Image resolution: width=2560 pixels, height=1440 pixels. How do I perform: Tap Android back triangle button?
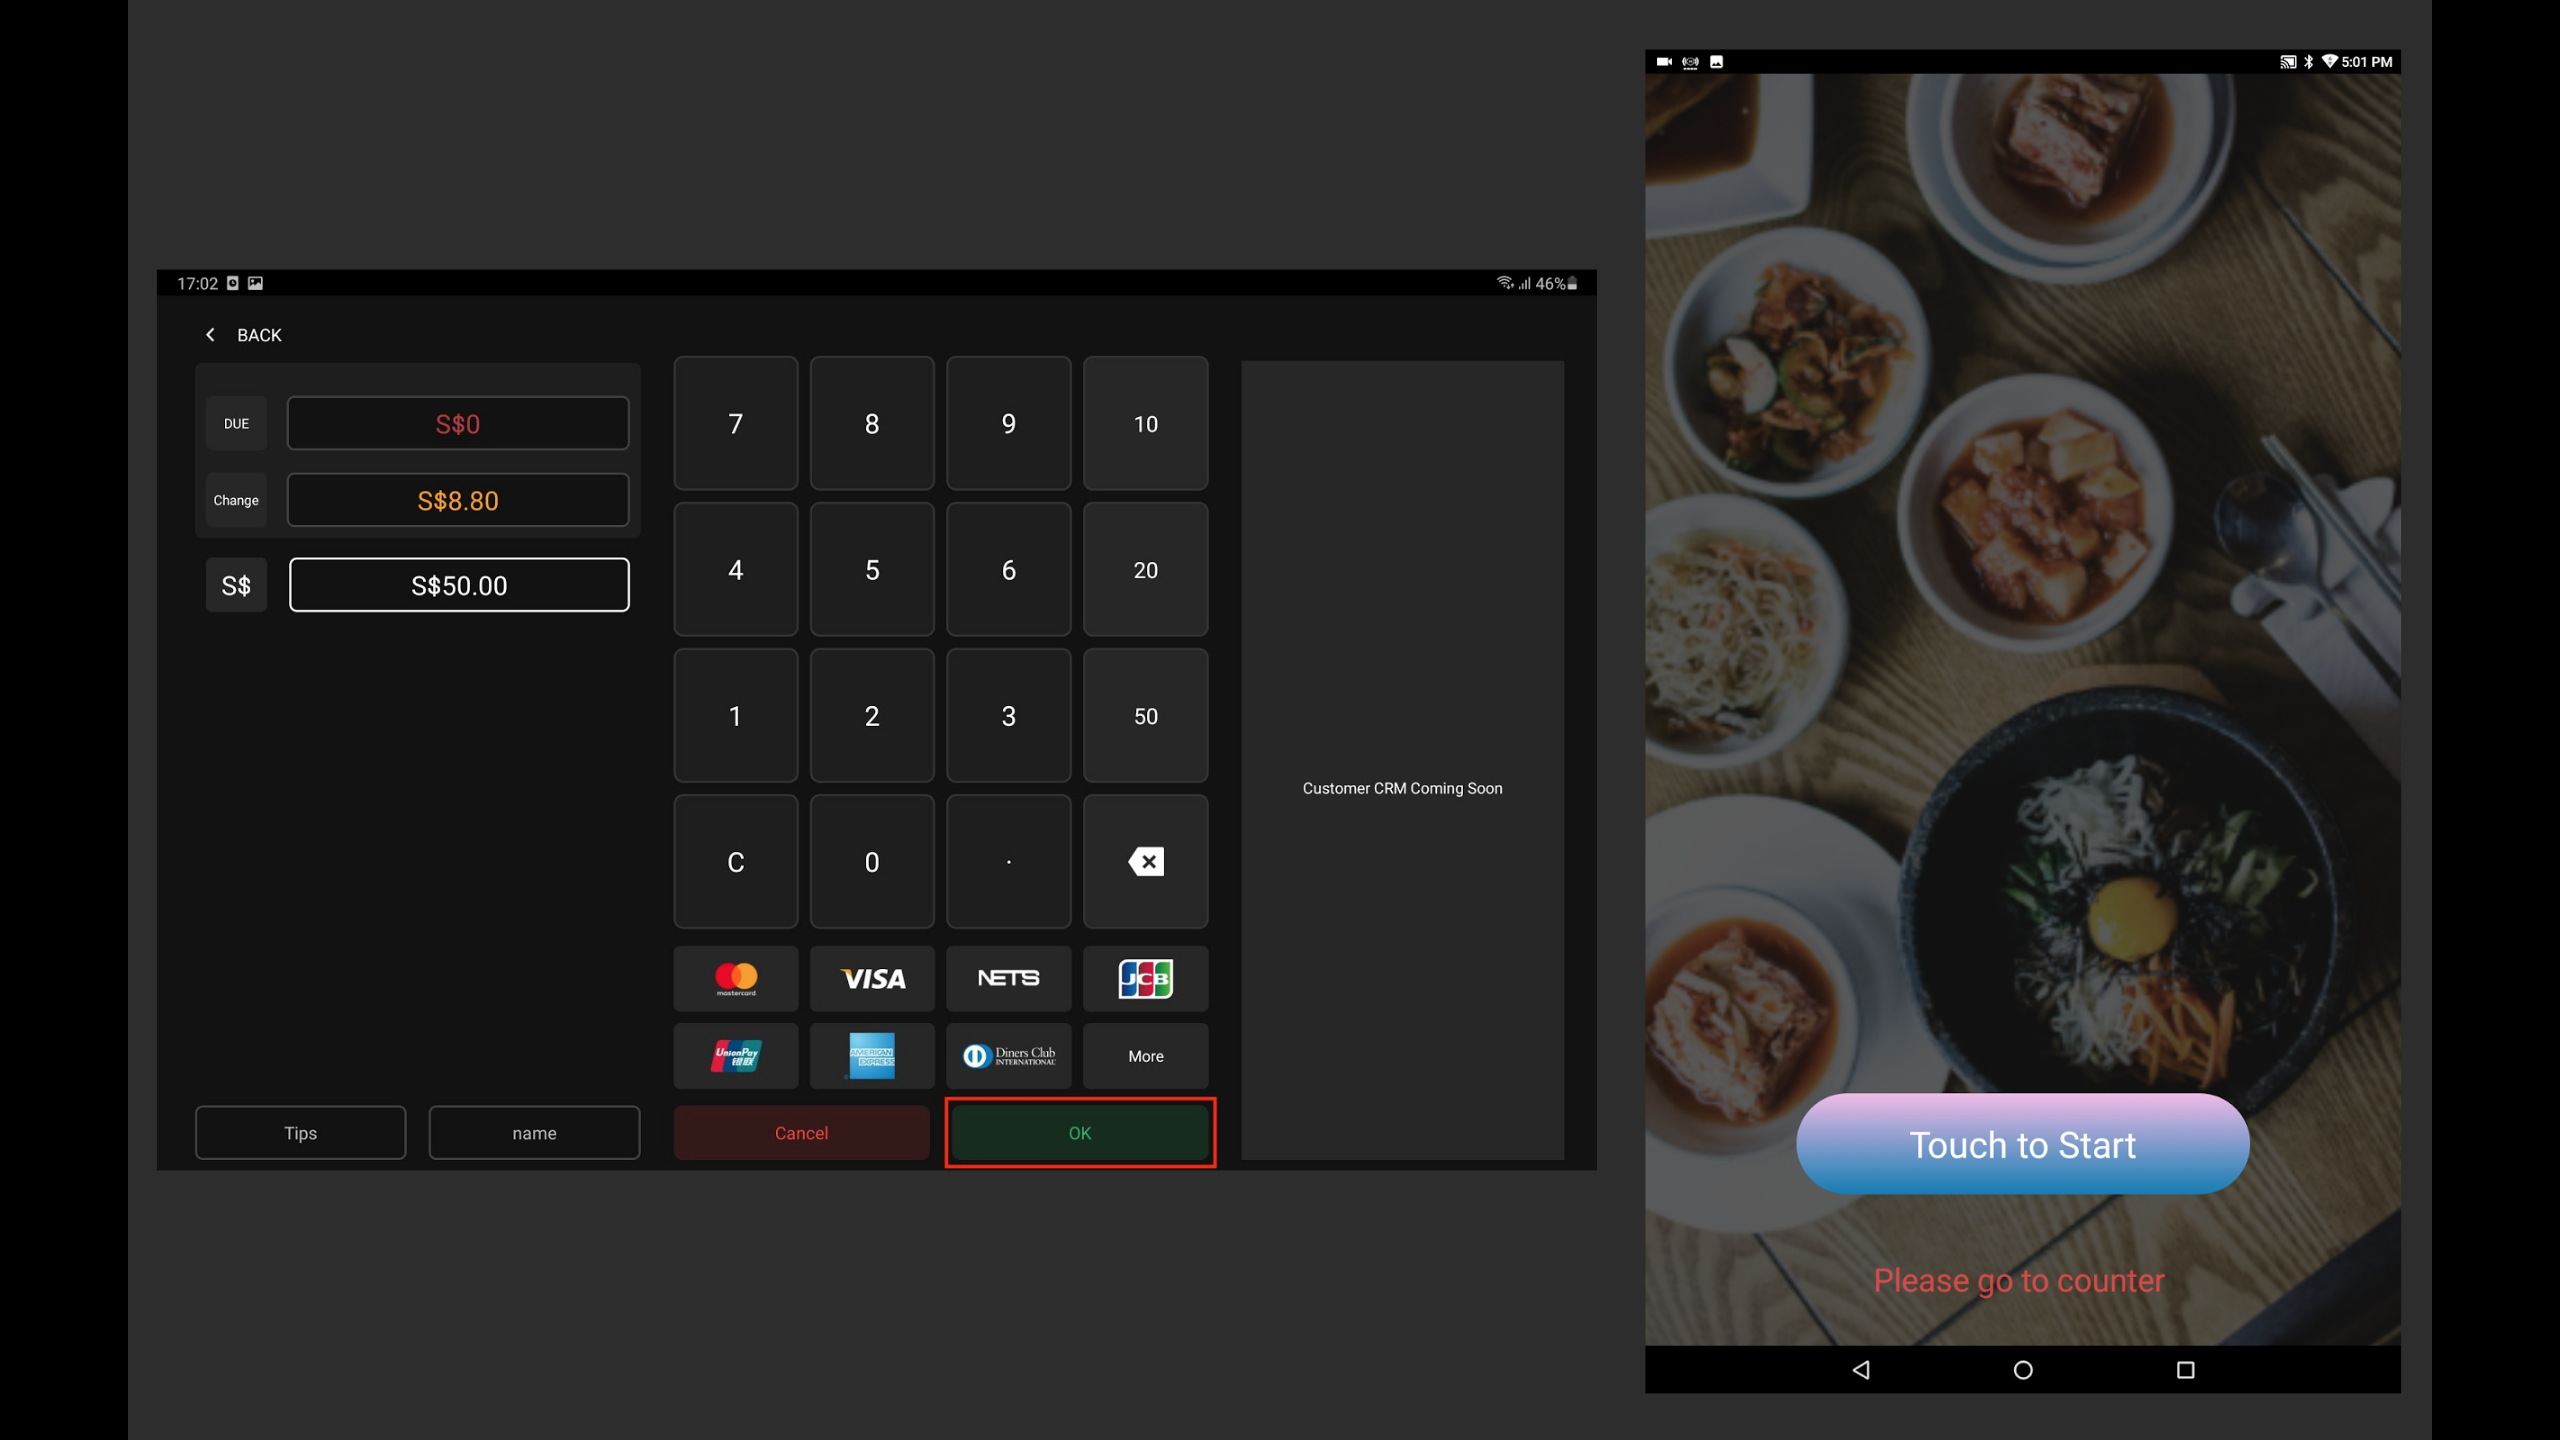click(x=1860, y=1370)
